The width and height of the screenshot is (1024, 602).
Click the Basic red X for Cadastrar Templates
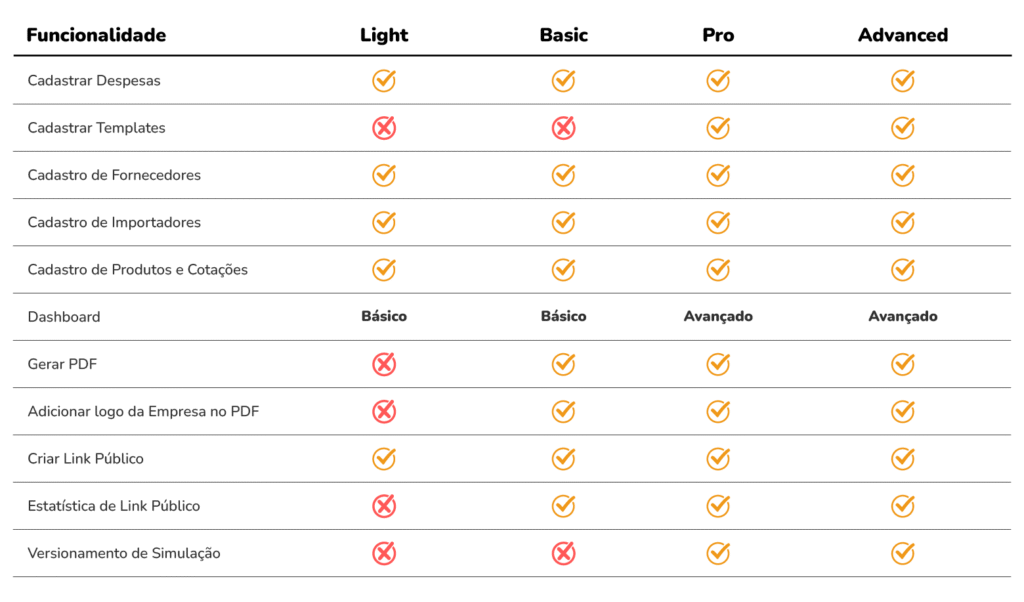[x=564, y=128]
